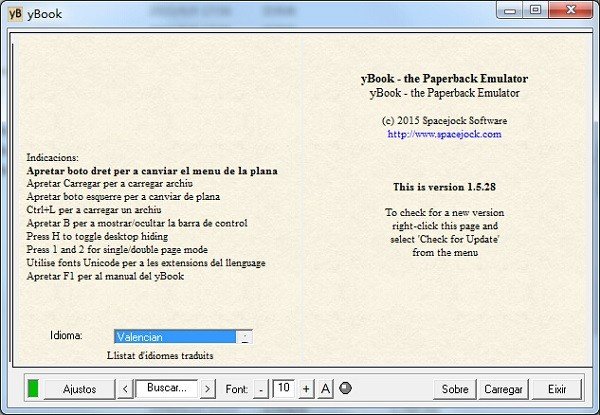Click 'select 'Check for Update'' text line
The image size is (600, 415).
445,239
